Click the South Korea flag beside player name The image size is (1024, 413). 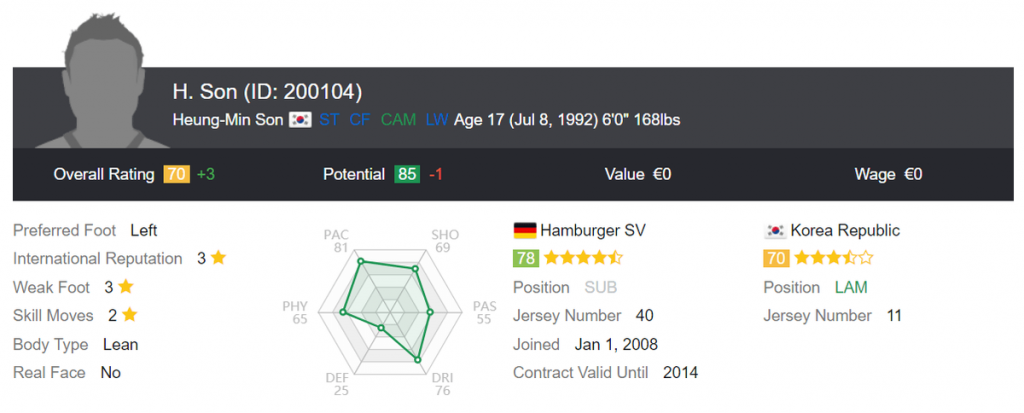[x=299, y=120]
